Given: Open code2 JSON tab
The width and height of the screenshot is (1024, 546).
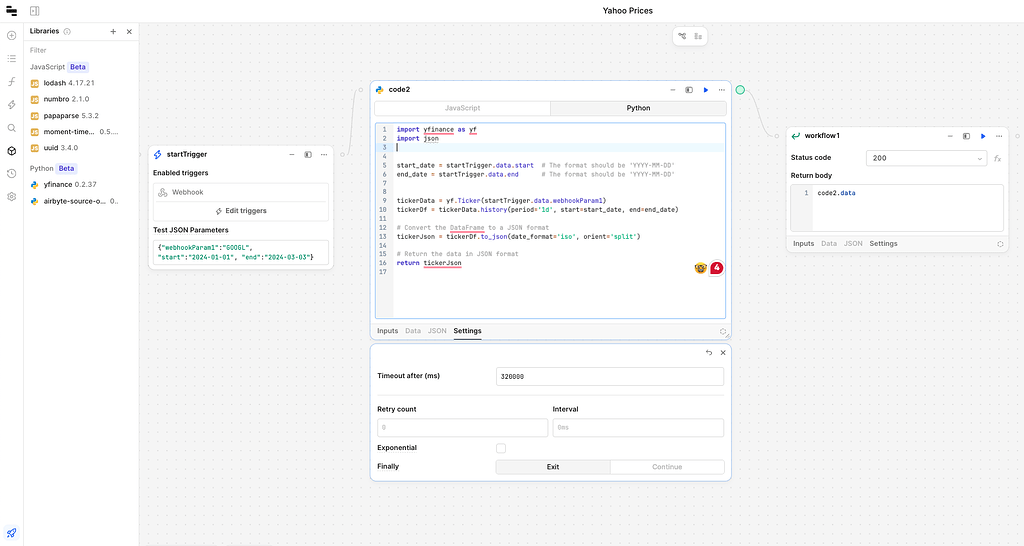Looking at the screenshot, I should pos(437,331).
